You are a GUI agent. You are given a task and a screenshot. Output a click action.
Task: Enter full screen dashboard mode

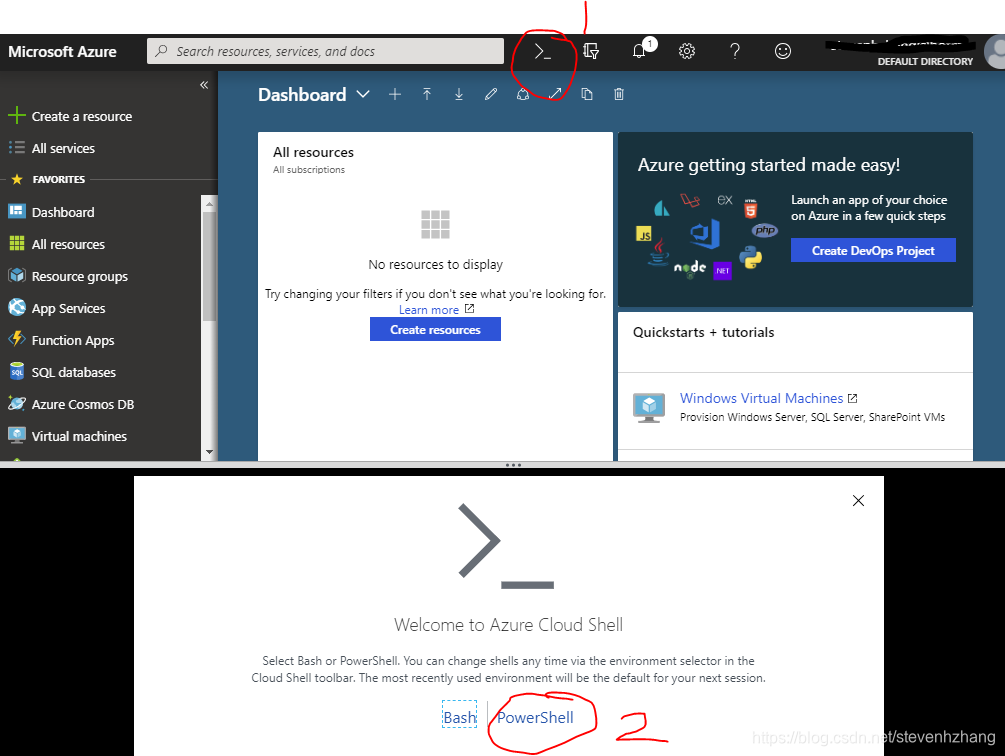tap(555, 94)
